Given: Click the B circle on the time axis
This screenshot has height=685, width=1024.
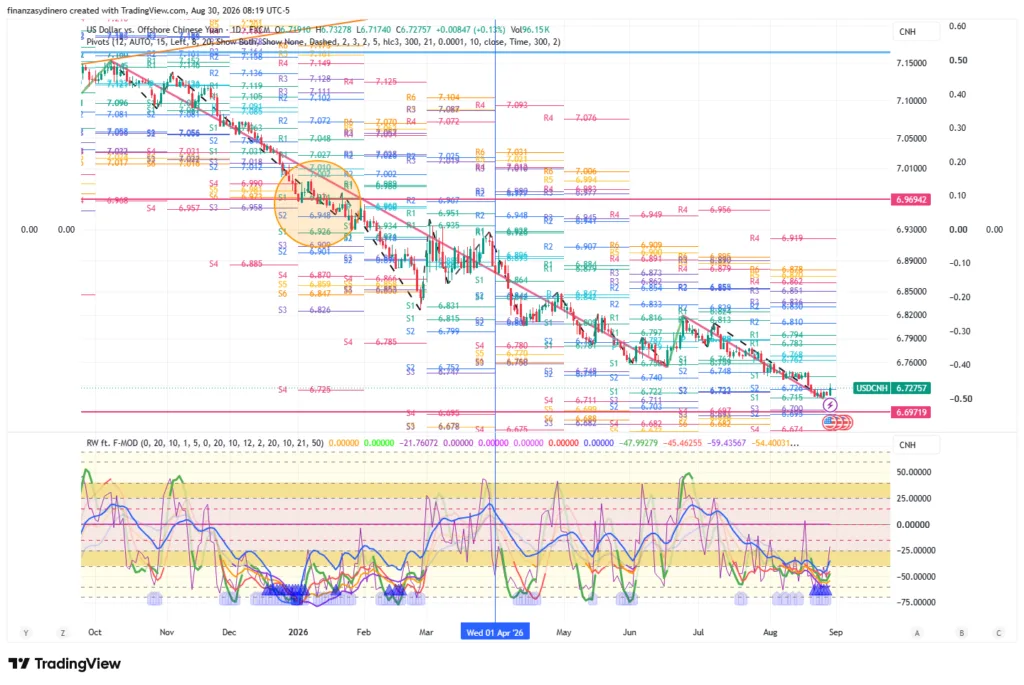Looking at the screenshot, I should click(x=961, y=633).
